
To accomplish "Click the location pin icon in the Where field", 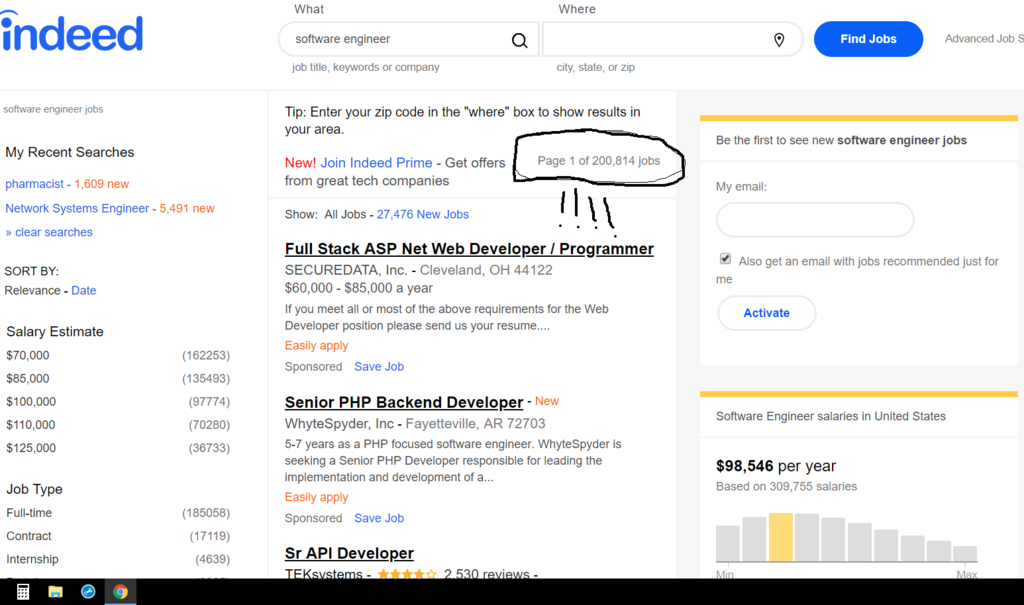I will (779, 40).
